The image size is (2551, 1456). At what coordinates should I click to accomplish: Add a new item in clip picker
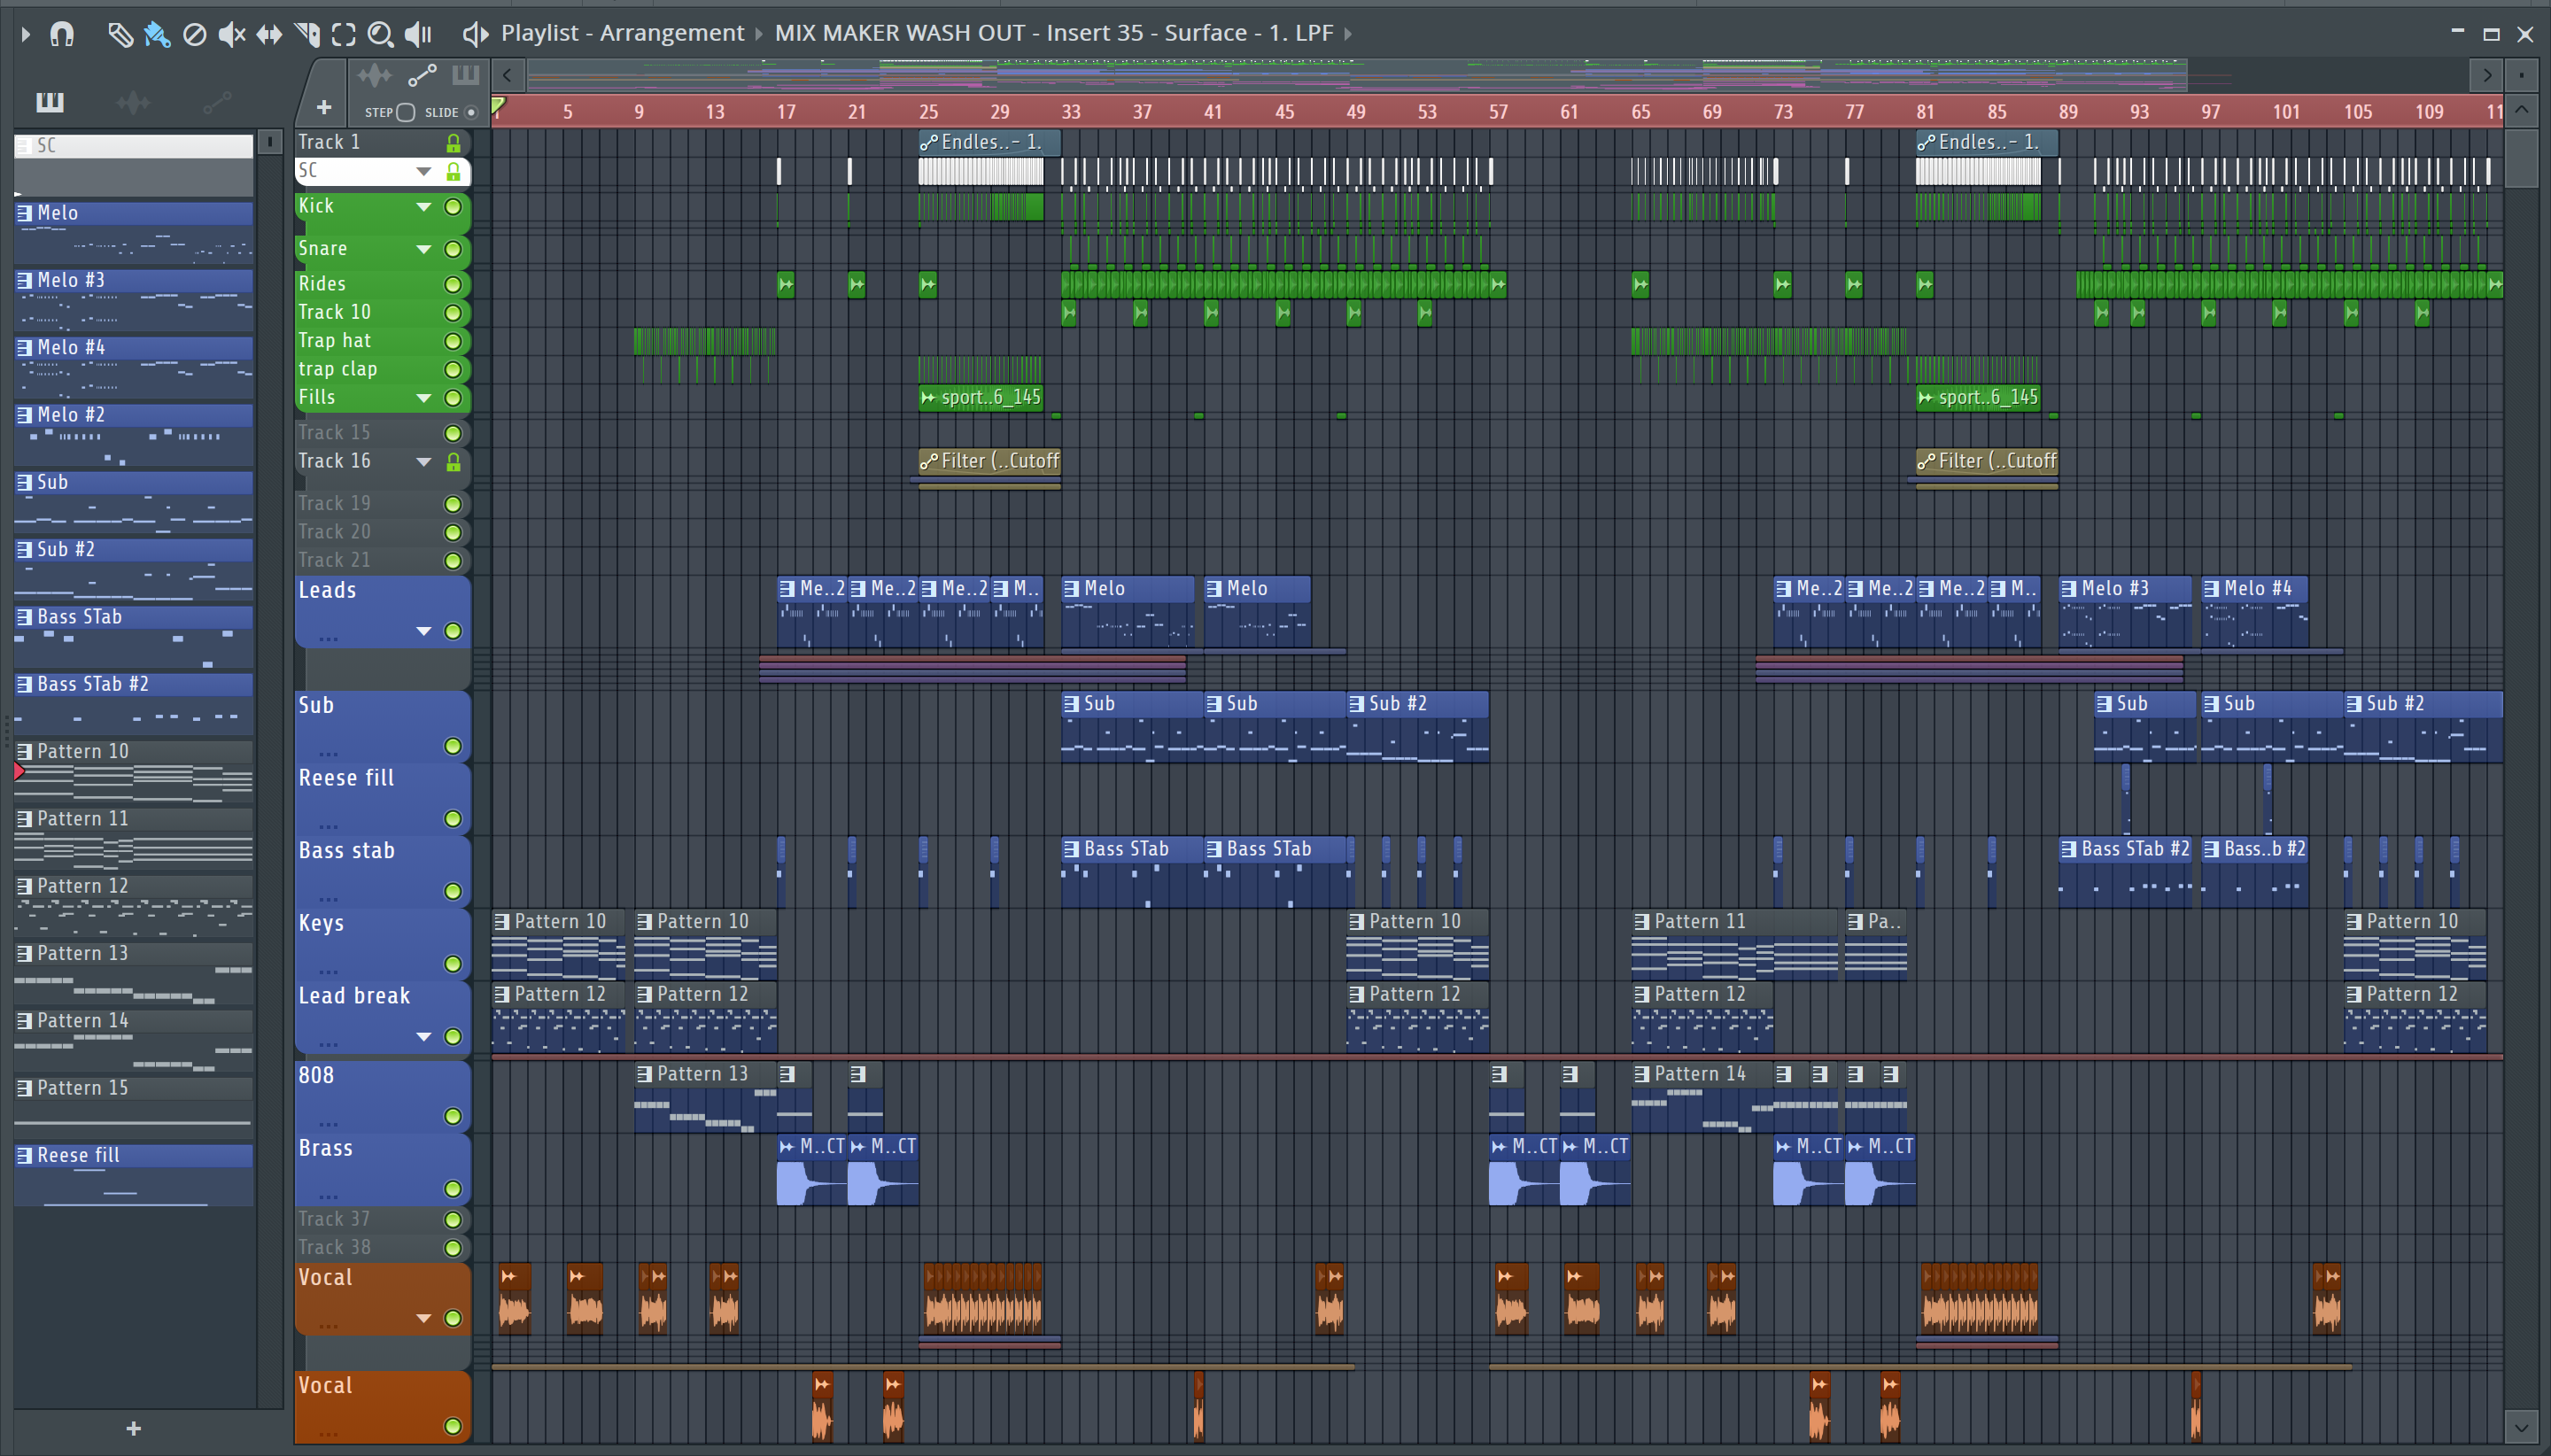(x=133, y=1428)
